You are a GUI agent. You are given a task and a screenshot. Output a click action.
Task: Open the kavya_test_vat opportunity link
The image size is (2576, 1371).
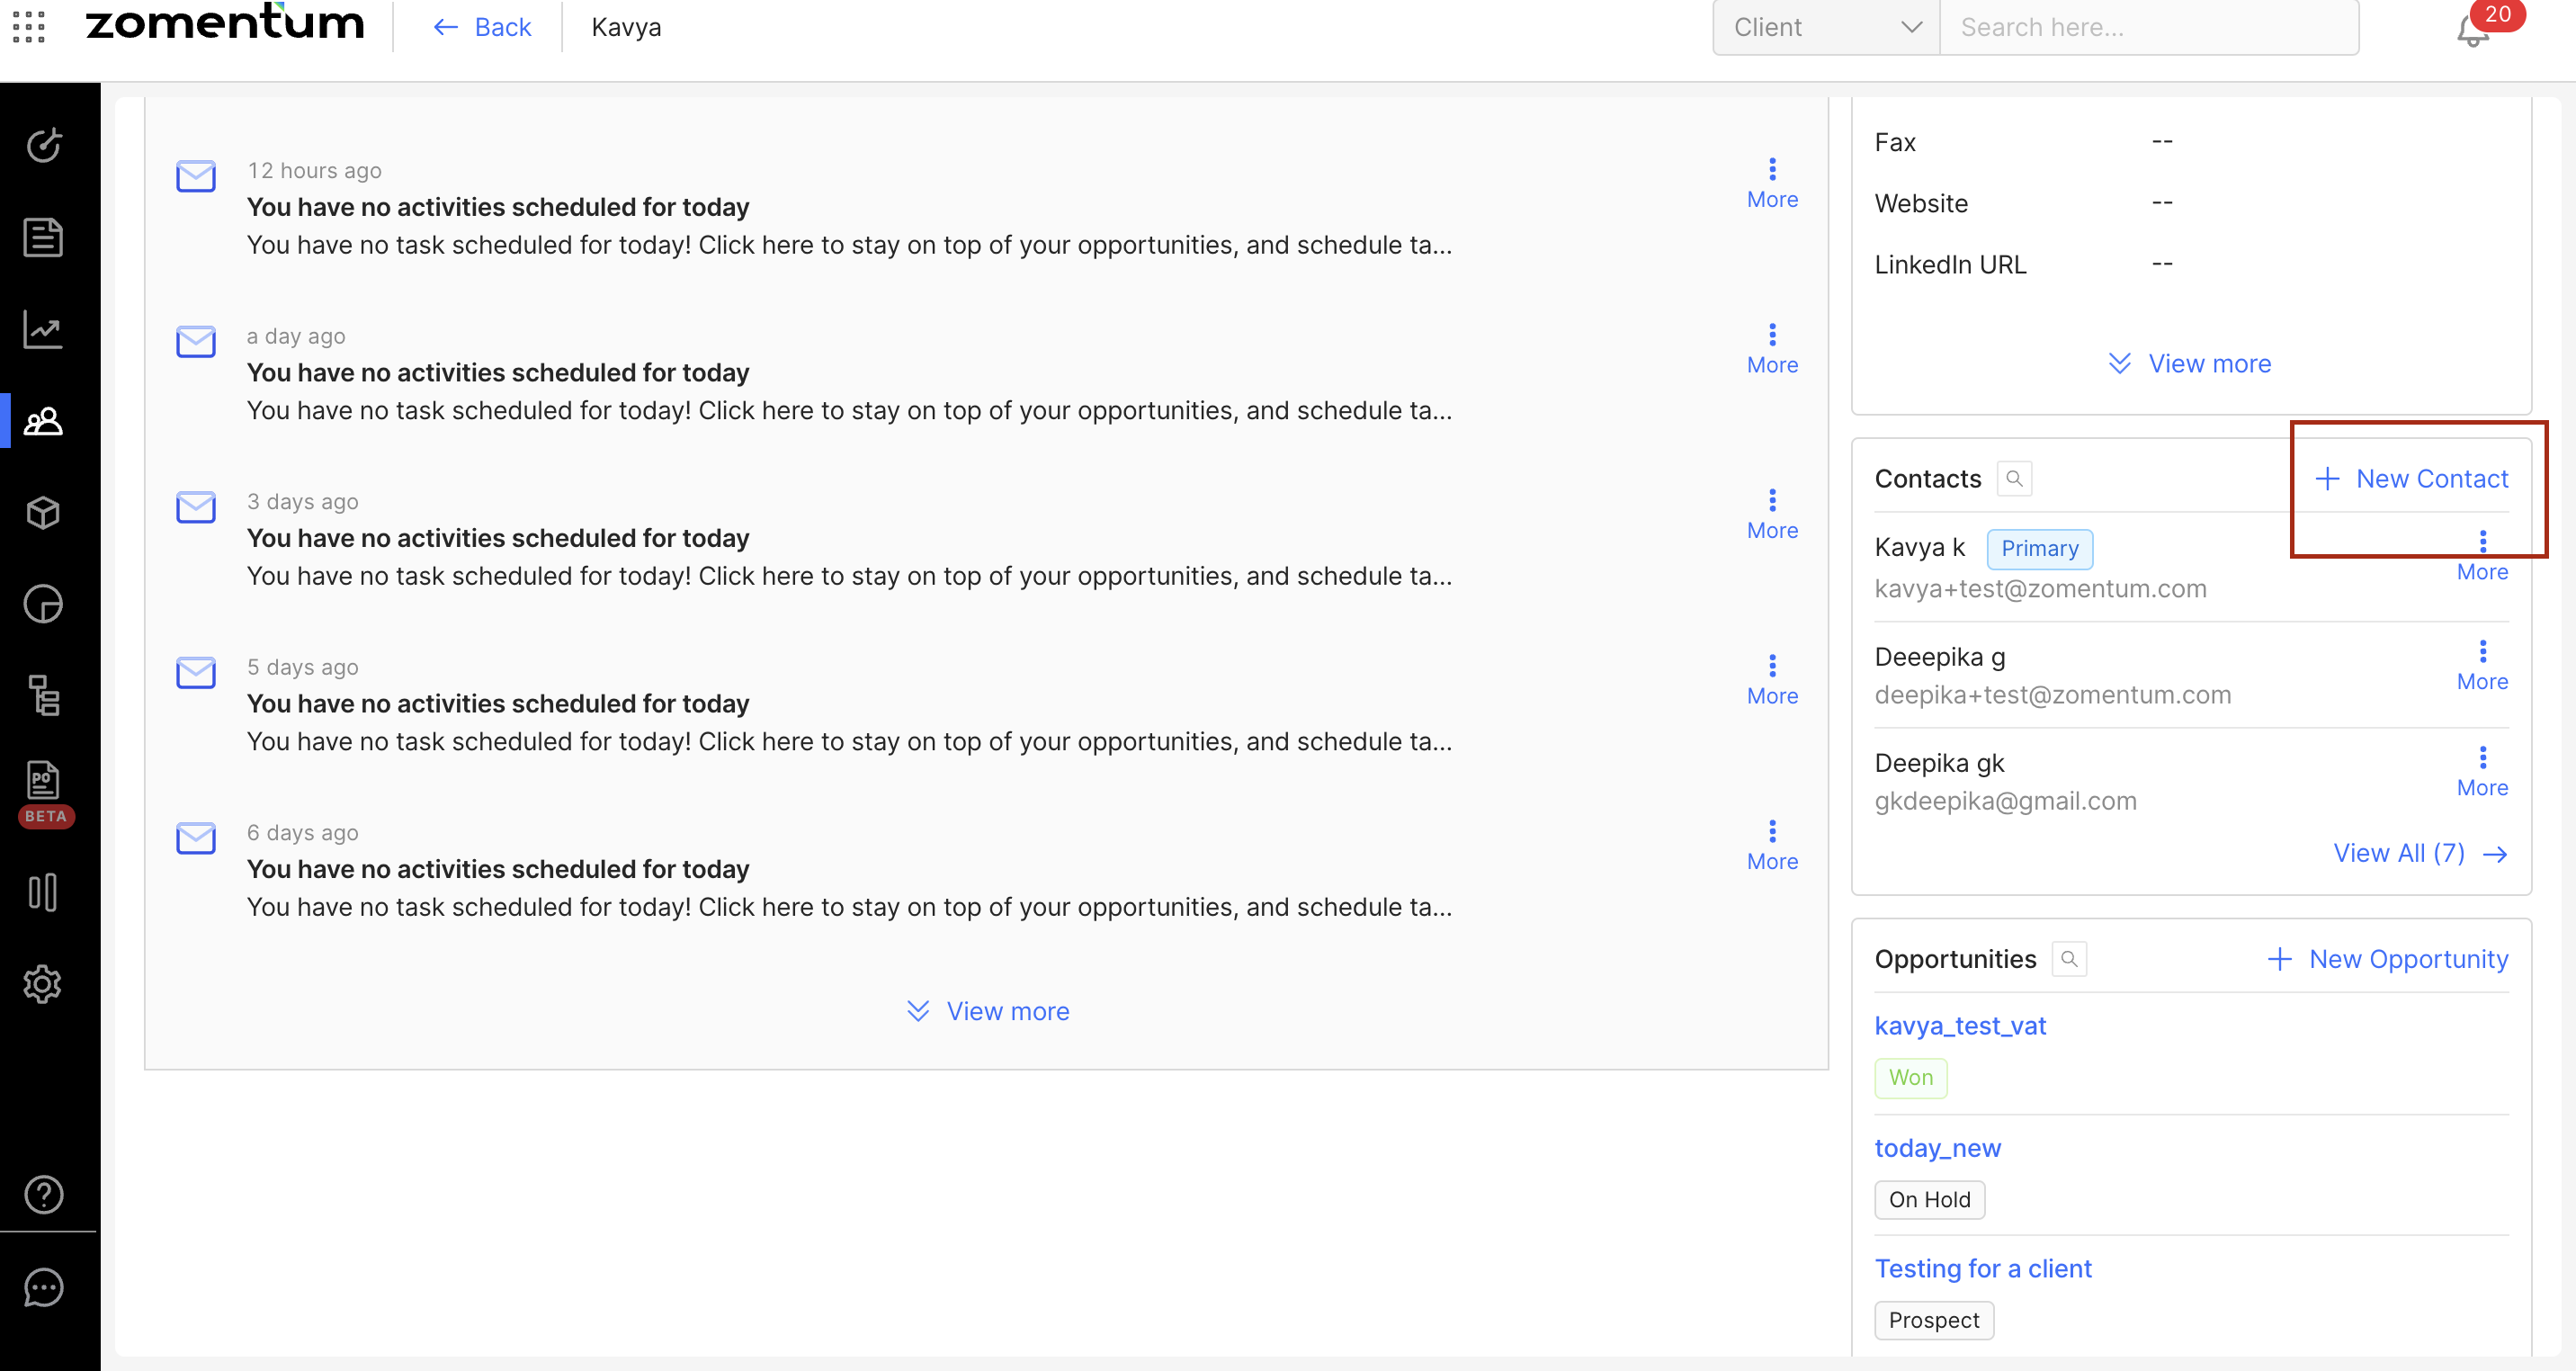pos(1959,1026)
